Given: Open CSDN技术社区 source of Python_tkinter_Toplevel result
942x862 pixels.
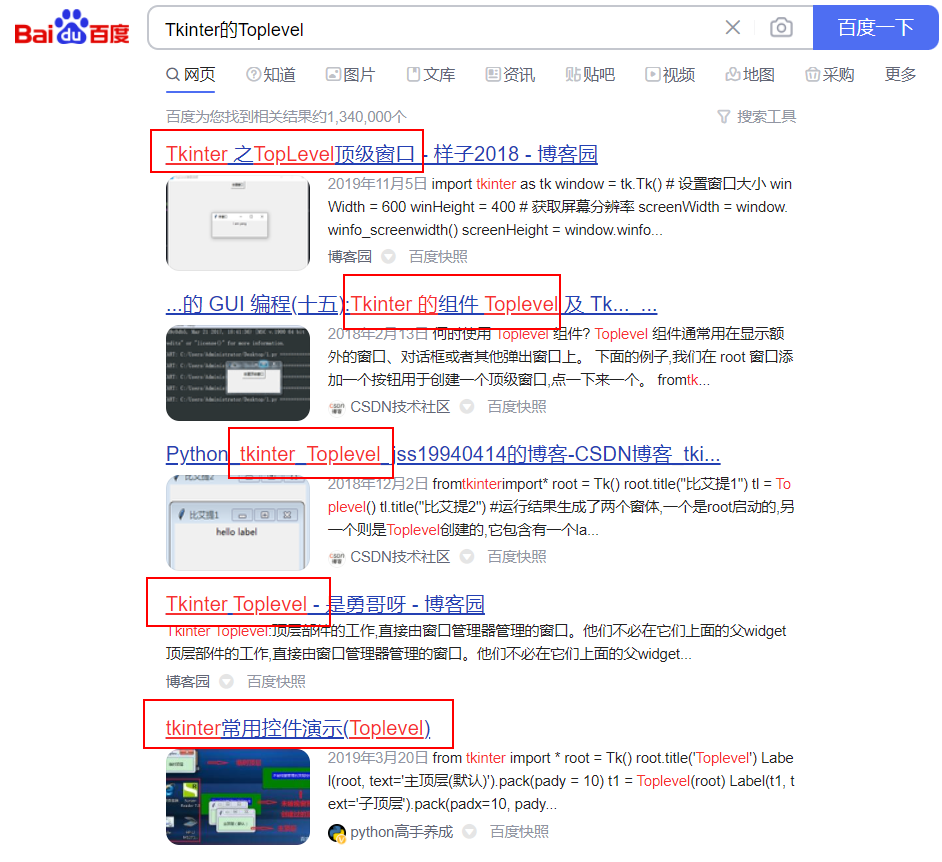Looking at the screenshot, I should (400, 557).
